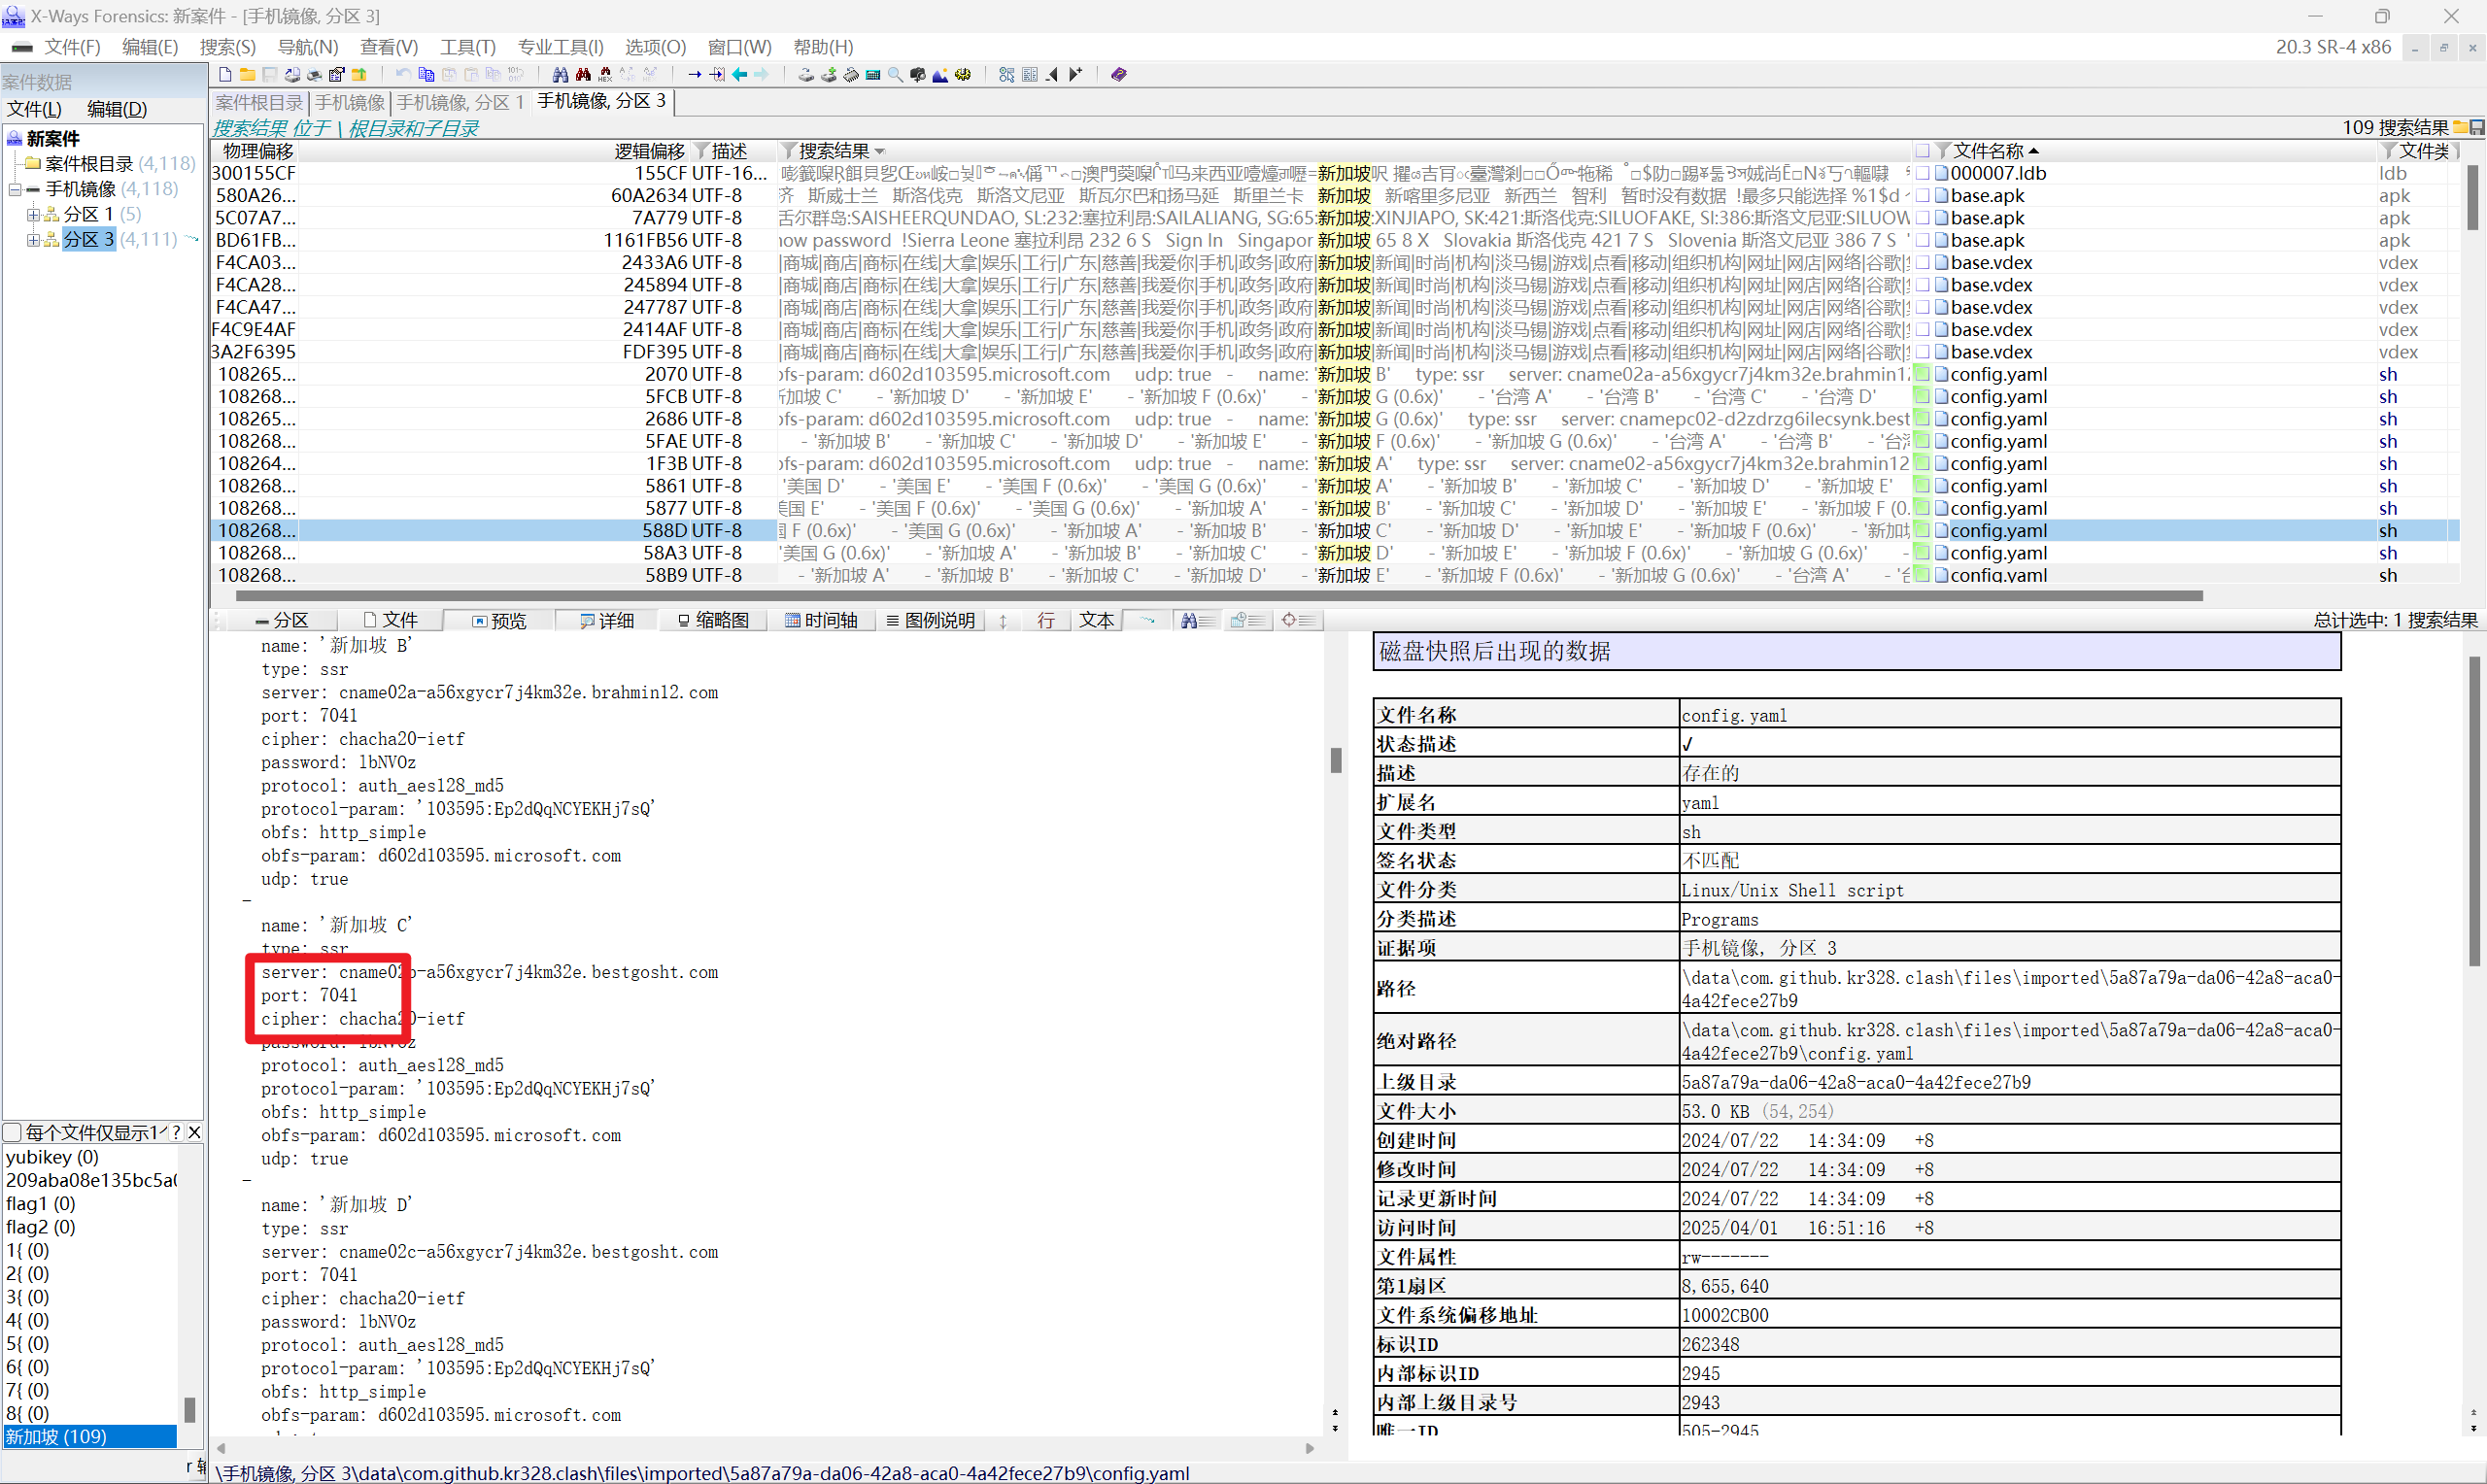Click the filter funnel on 描述 column
2487x1484 pixels.
701,151
